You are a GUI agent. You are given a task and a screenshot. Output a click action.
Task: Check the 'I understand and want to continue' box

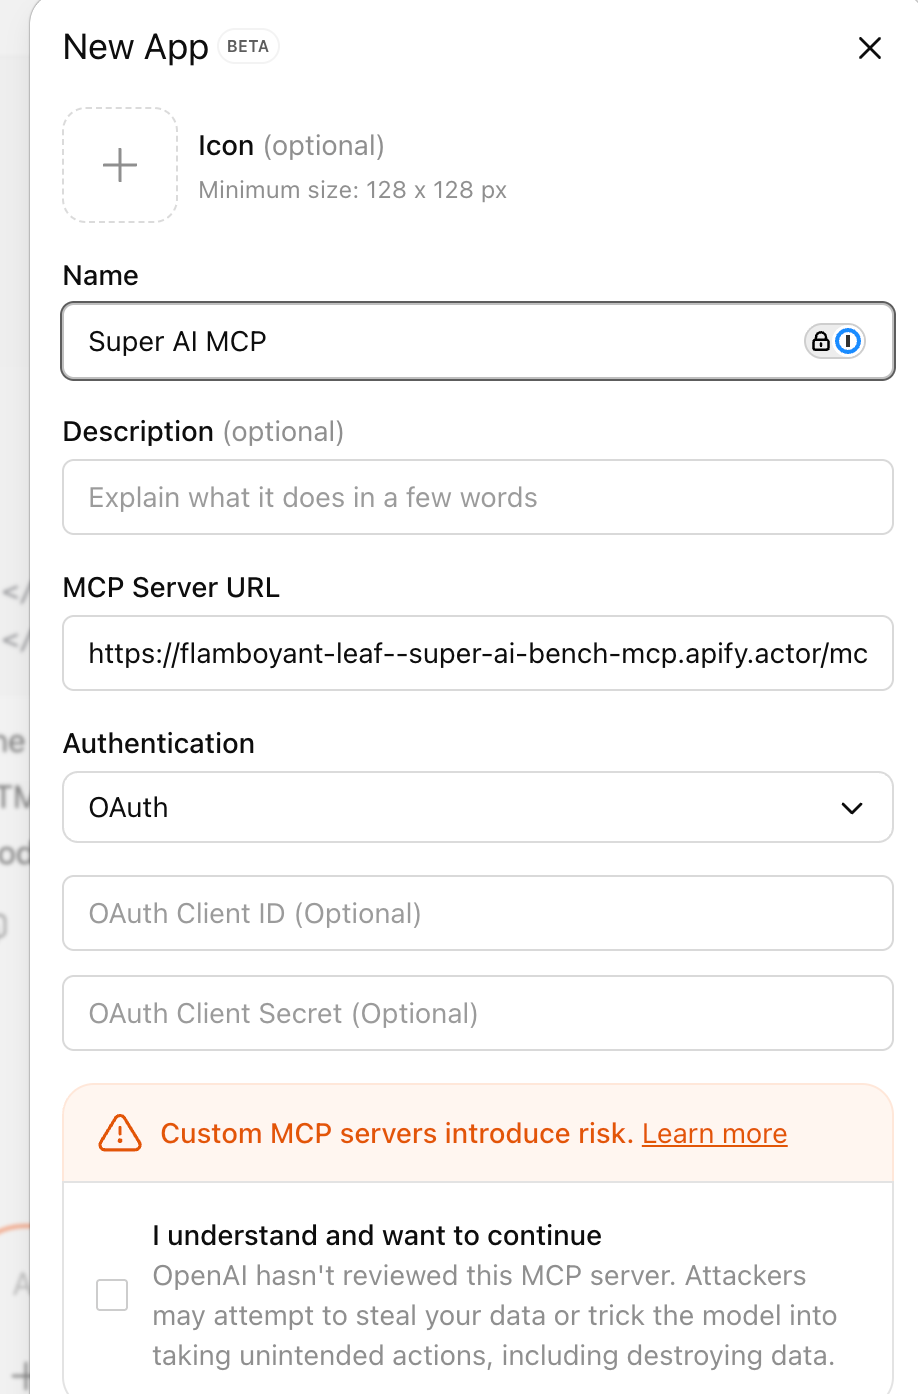pyautogui.click(x=112, y=1295)
